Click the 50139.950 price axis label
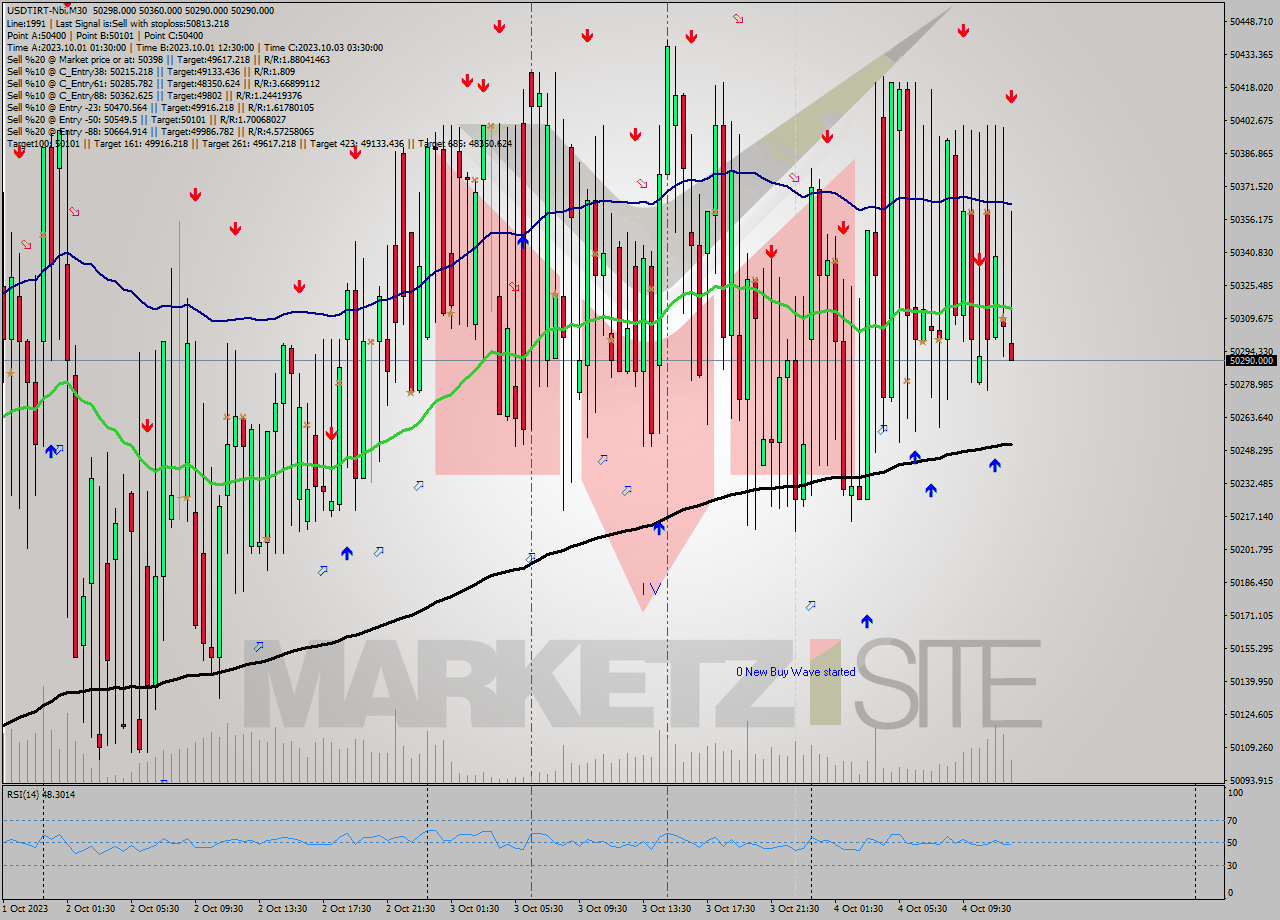Image resolution: width=1280 pixels, height=920 pixels. point(1251,681)
